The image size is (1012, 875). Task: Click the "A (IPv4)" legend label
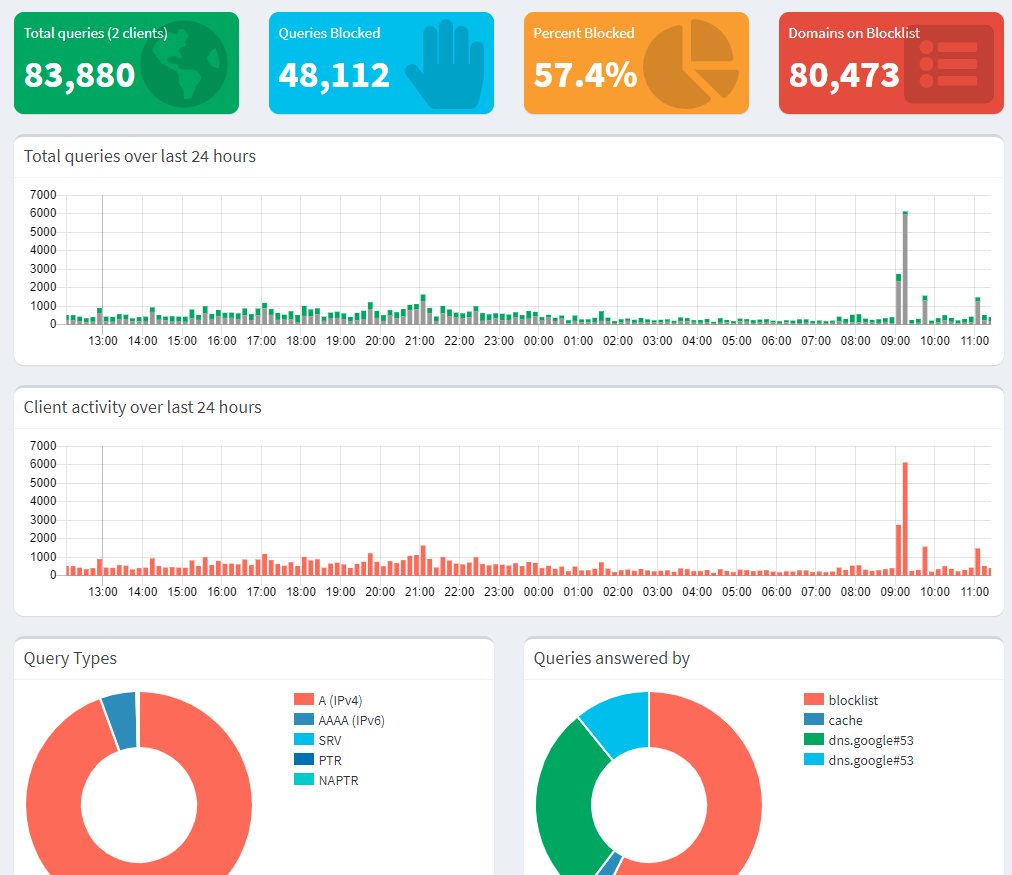(x=340, y=700)
